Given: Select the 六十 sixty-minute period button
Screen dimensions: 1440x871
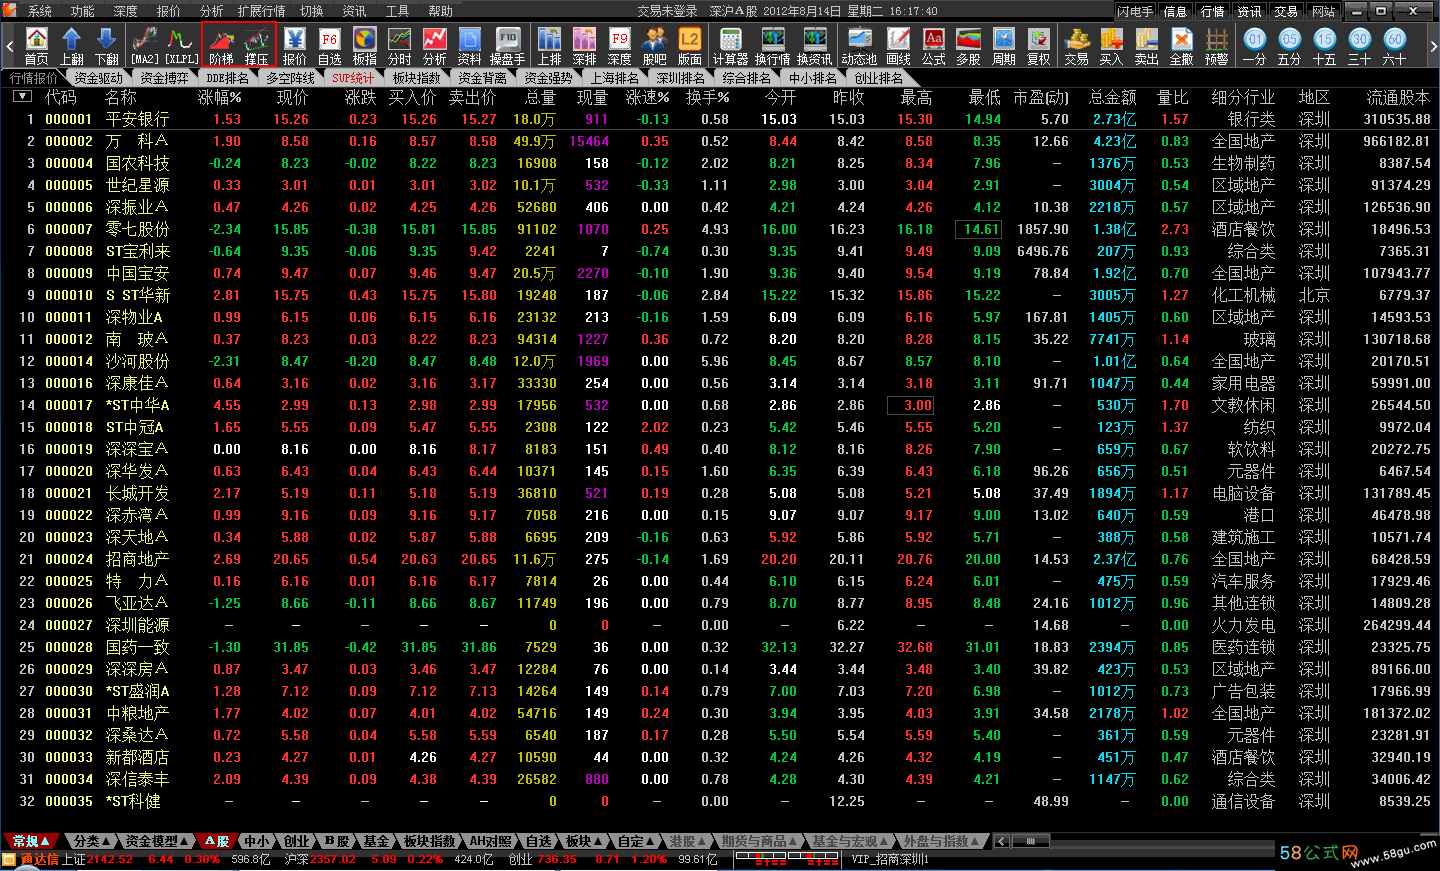Looking at the screenshot, I should pos(1395,46).
